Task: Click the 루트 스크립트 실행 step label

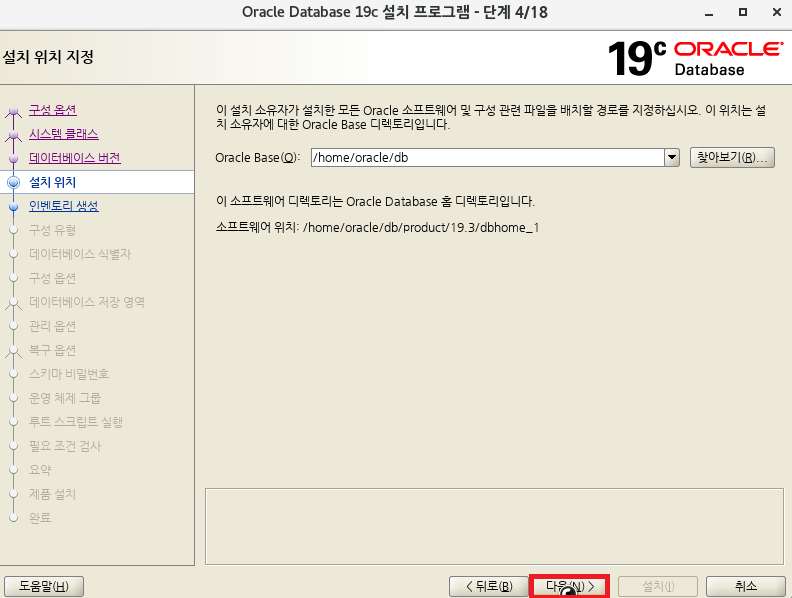Action: click(x=76, y=422)
